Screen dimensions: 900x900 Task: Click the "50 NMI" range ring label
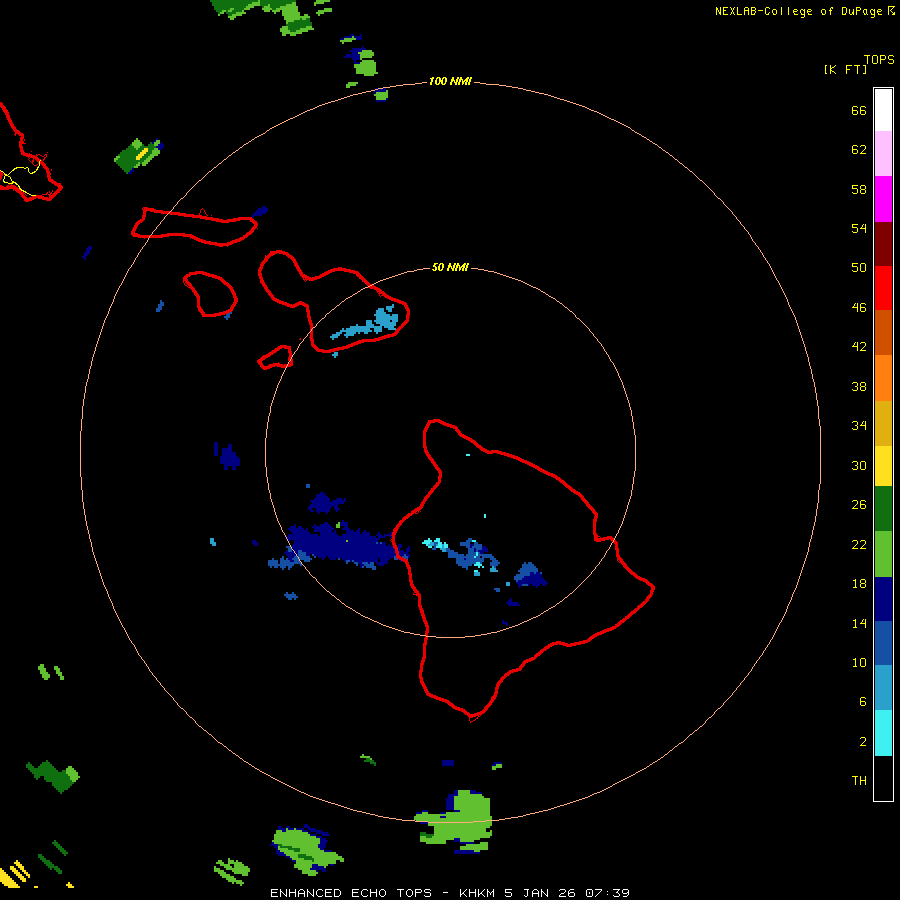(x=450, y=267)
